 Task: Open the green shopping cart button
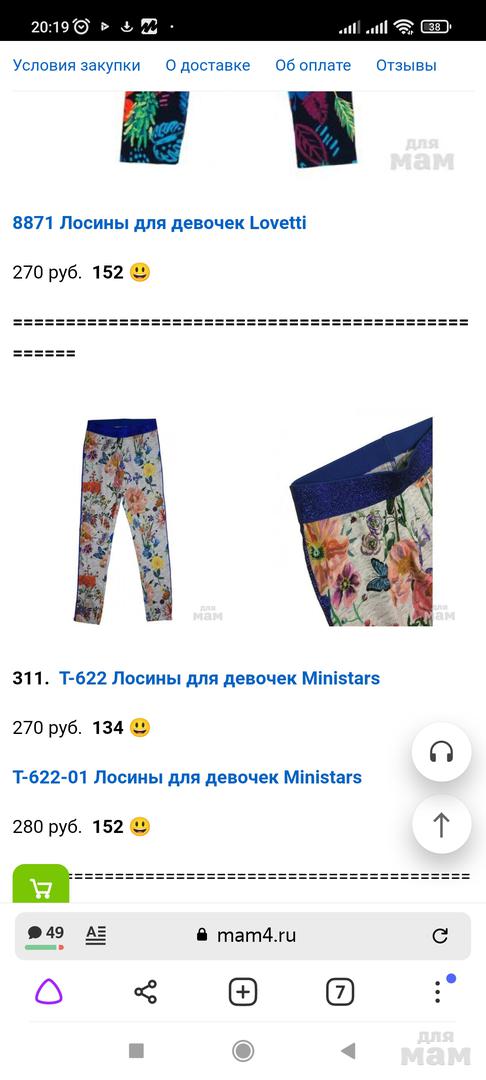[x=41, y=884]
